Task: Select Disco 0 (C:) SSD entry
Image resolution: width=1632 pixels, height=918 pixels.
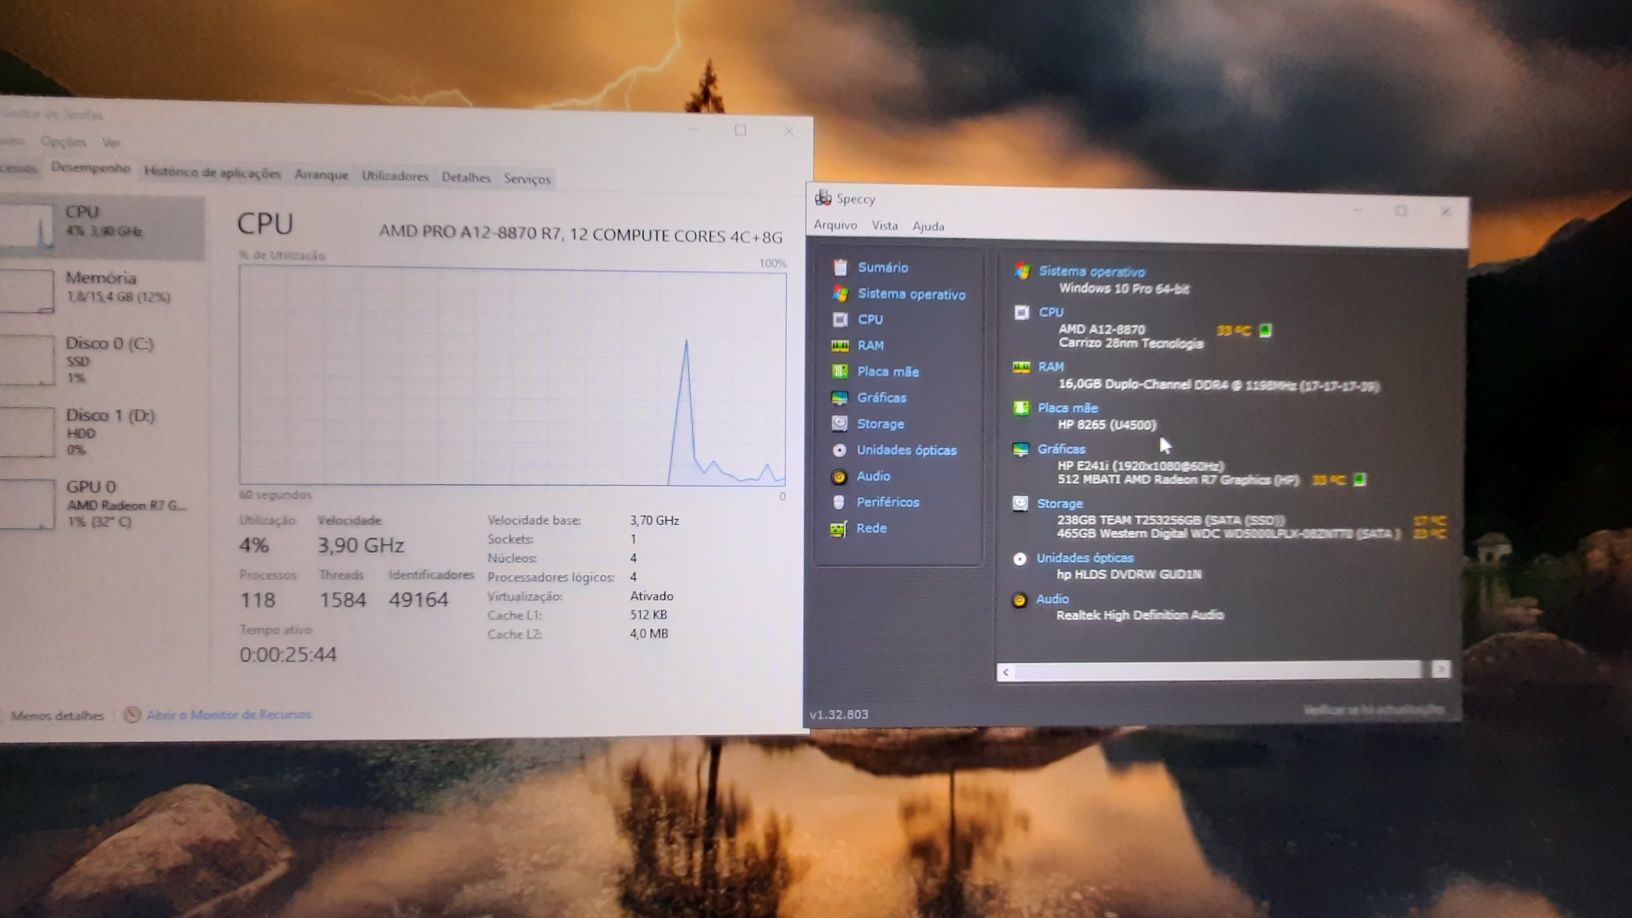Action: [x=100, y=360]
